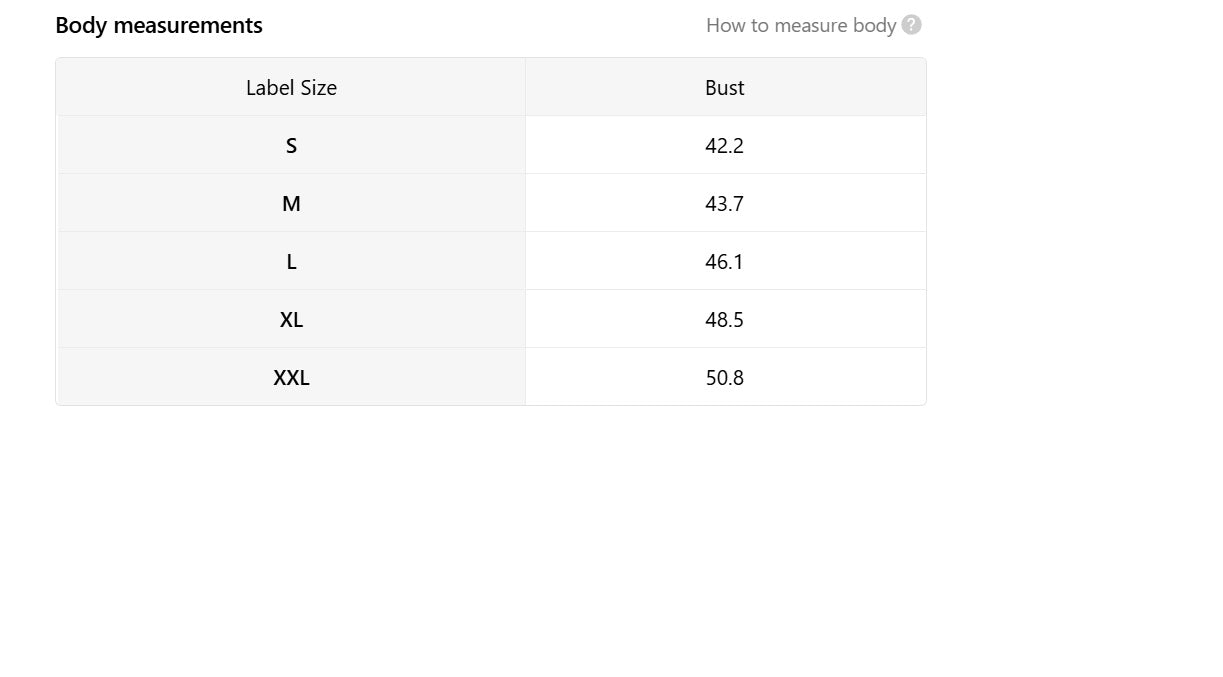Select the XL size row label
Image resolution: width=1223 pixels, height=677 pixels.
coord(291,320)
